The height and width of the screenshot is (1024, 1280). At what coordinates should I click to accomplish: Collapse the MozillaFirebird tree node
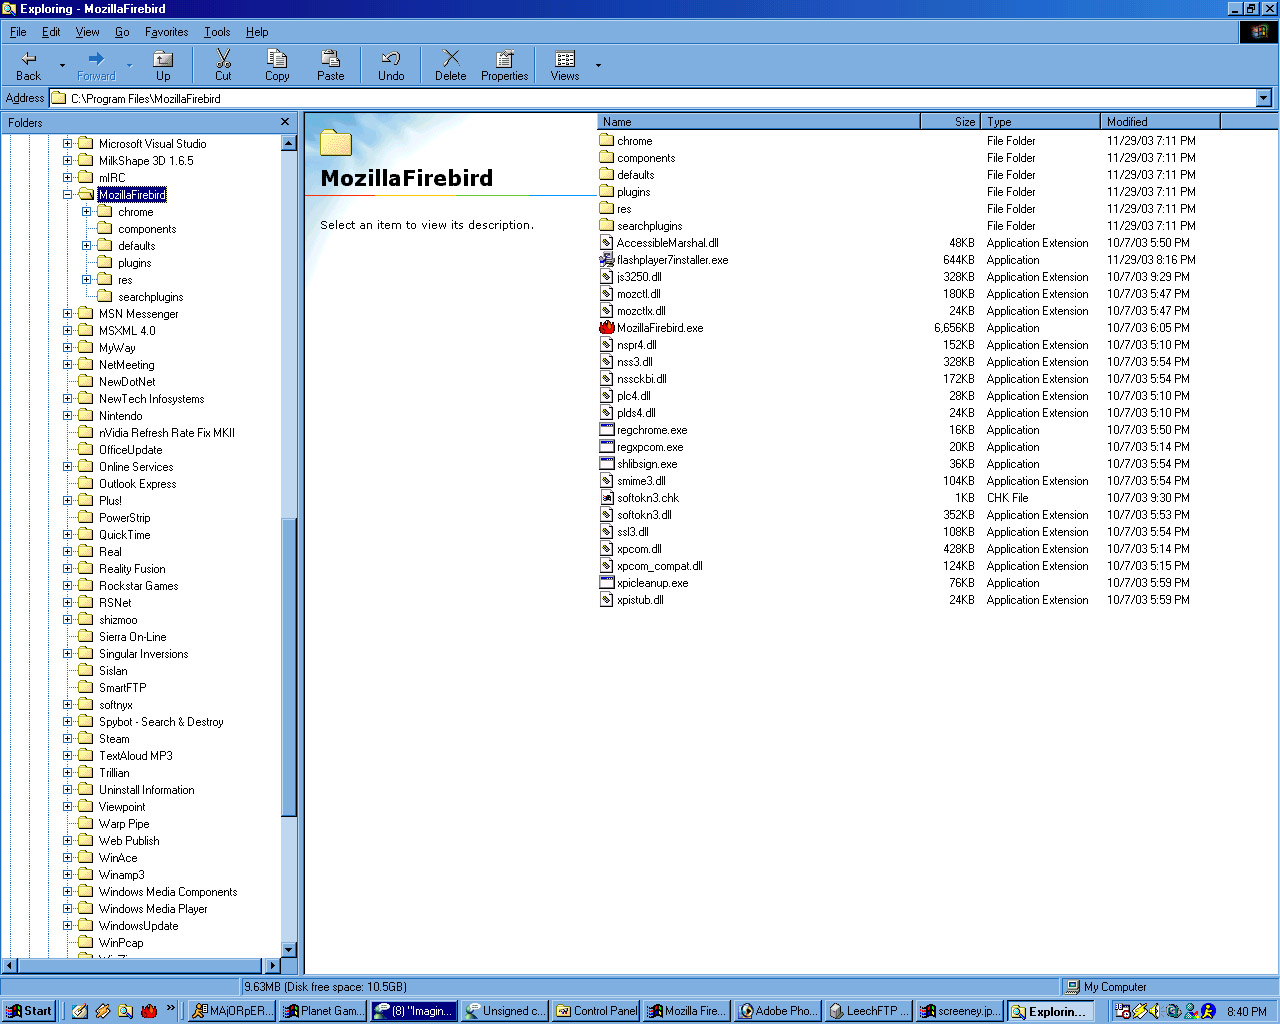(67, 195)
